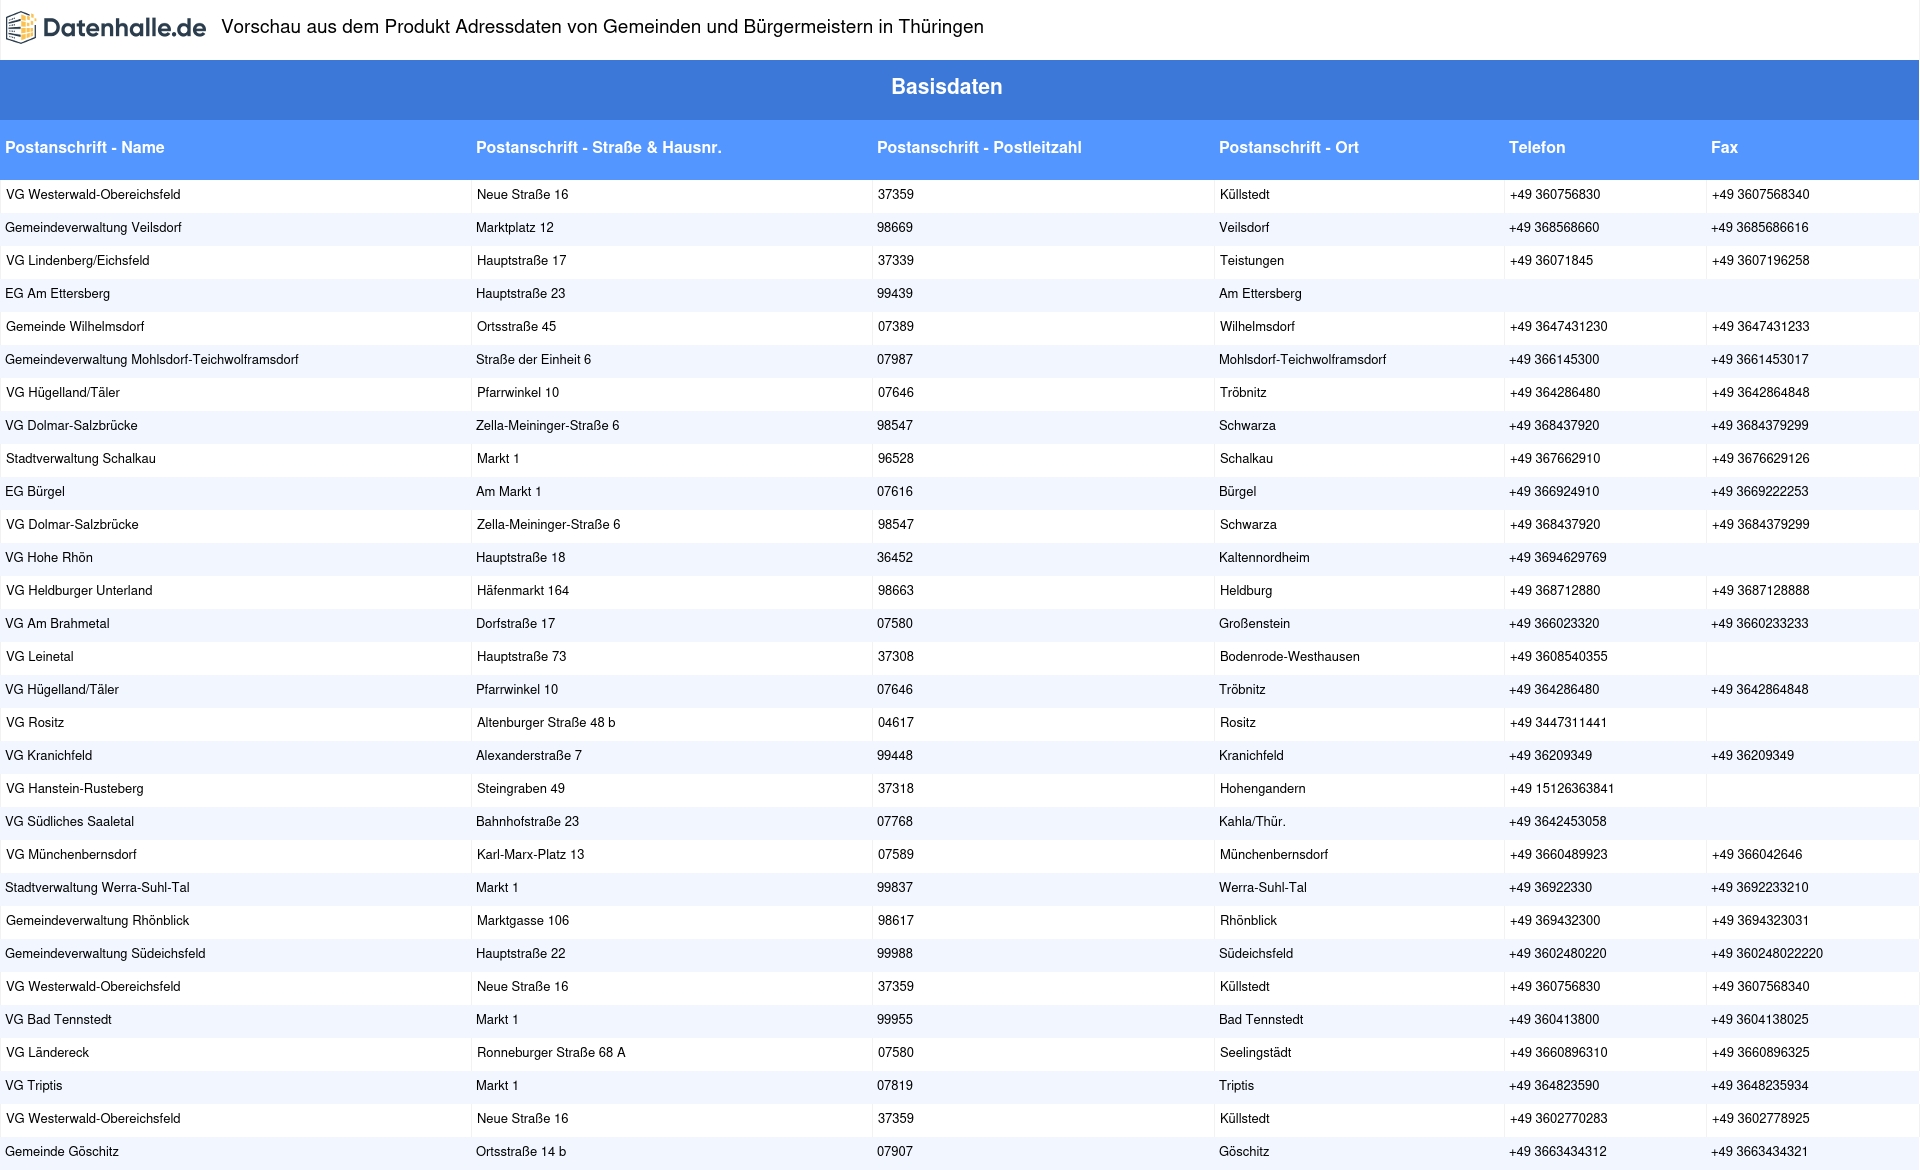This screenshot has height=1170, width=1920.
Task: Click the phone number +49 15126363841
Action: (x=1562, y=789)
